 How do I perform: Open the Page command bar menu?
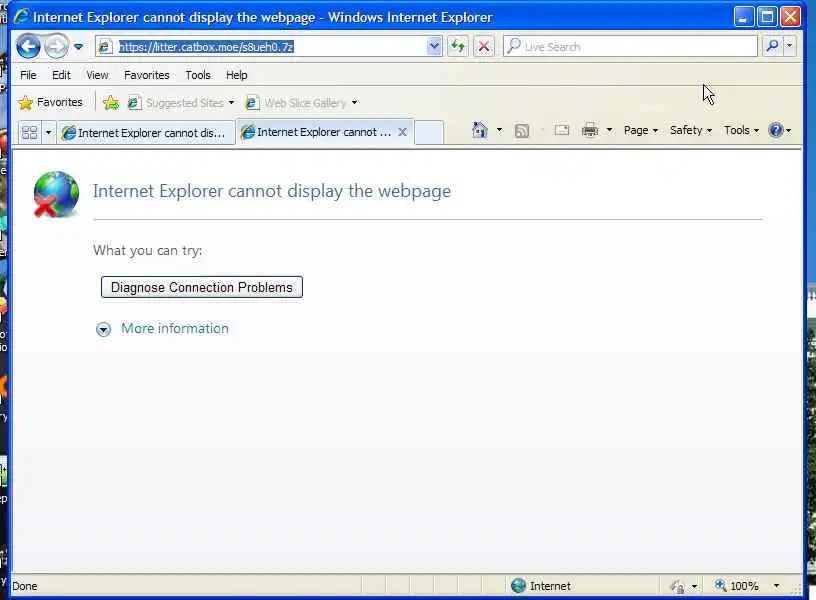[x=641, y=130]
